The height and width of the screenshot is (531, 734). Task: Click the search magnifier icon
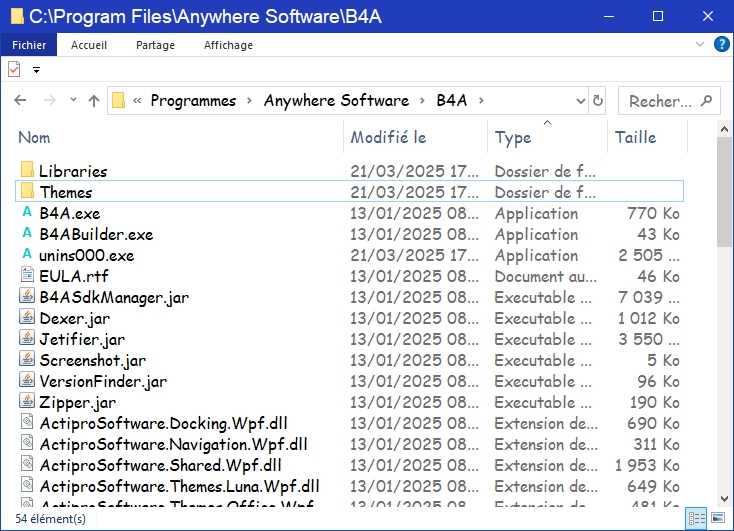pos(707,101)
